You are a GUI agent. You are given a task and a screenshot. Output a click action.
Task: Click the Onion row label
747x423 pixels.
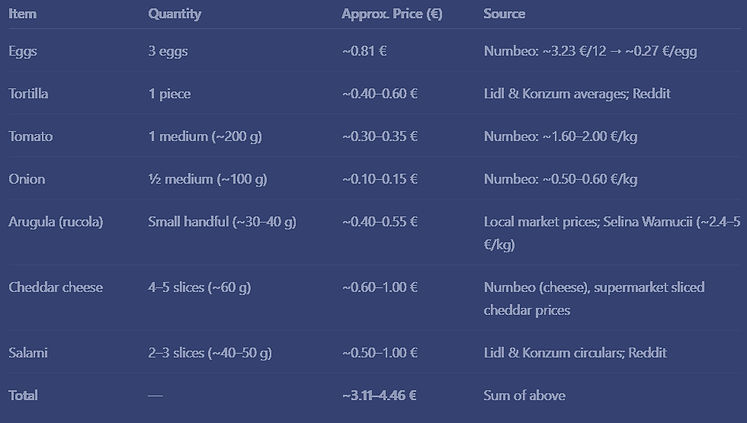coord(26,179)
